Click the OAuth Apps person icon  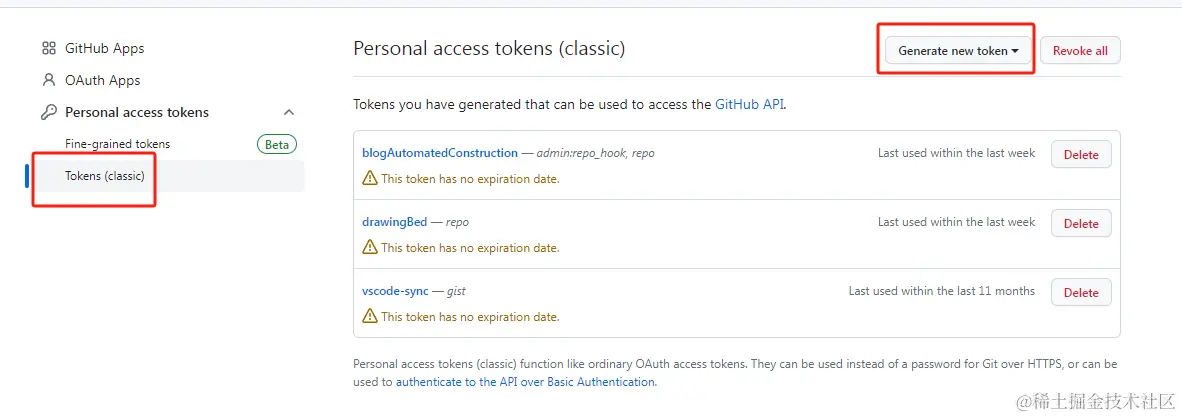coord(48,80)
